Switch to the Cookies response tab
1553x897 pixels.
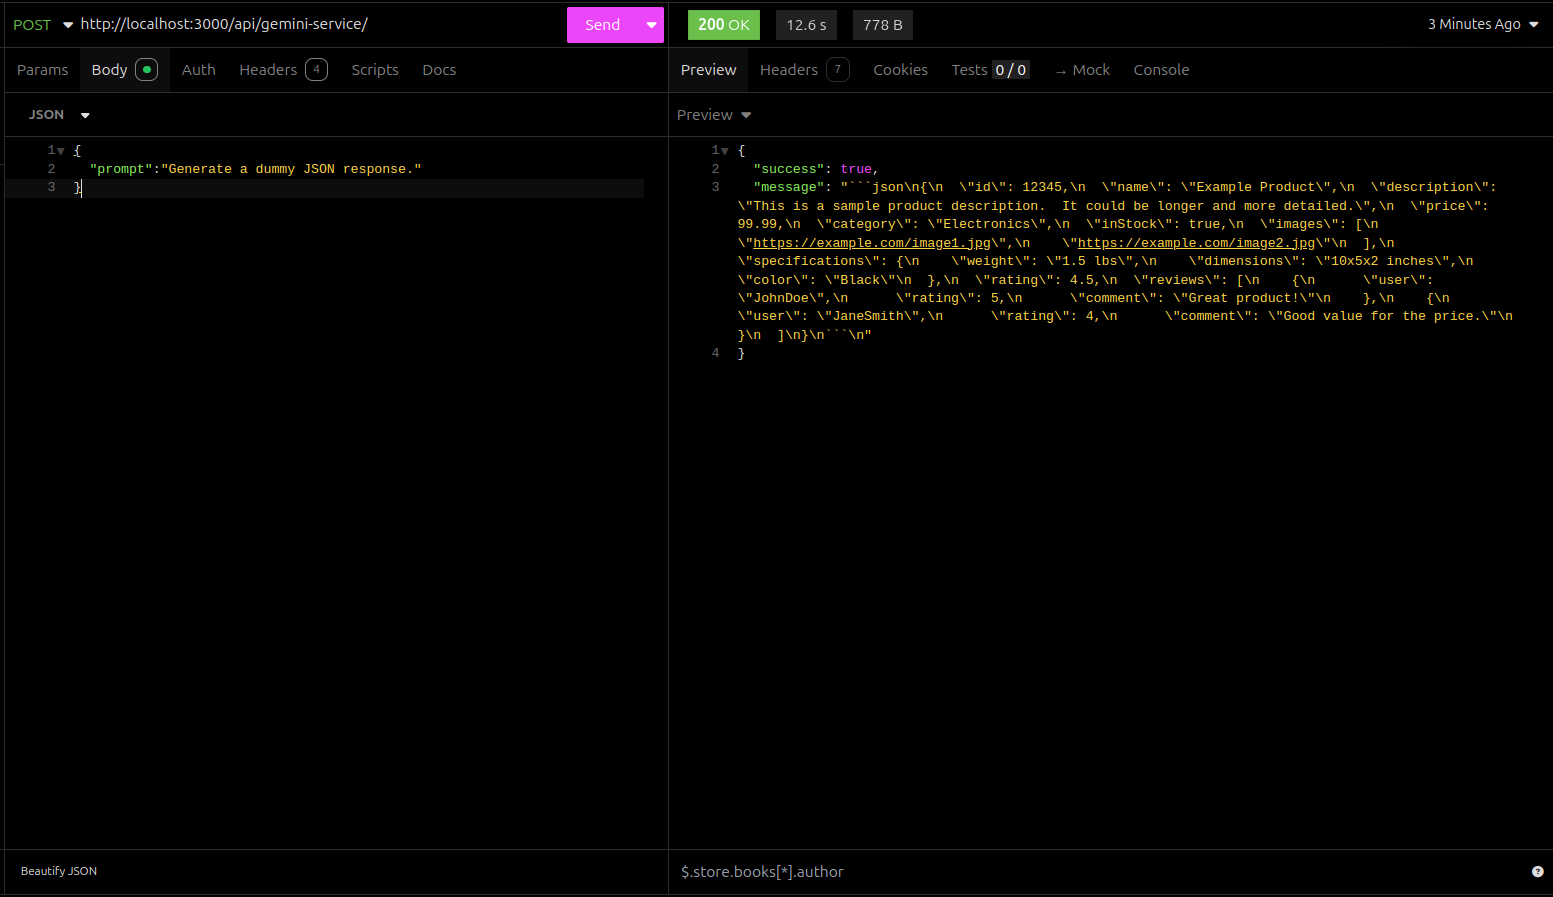(900, 69)
